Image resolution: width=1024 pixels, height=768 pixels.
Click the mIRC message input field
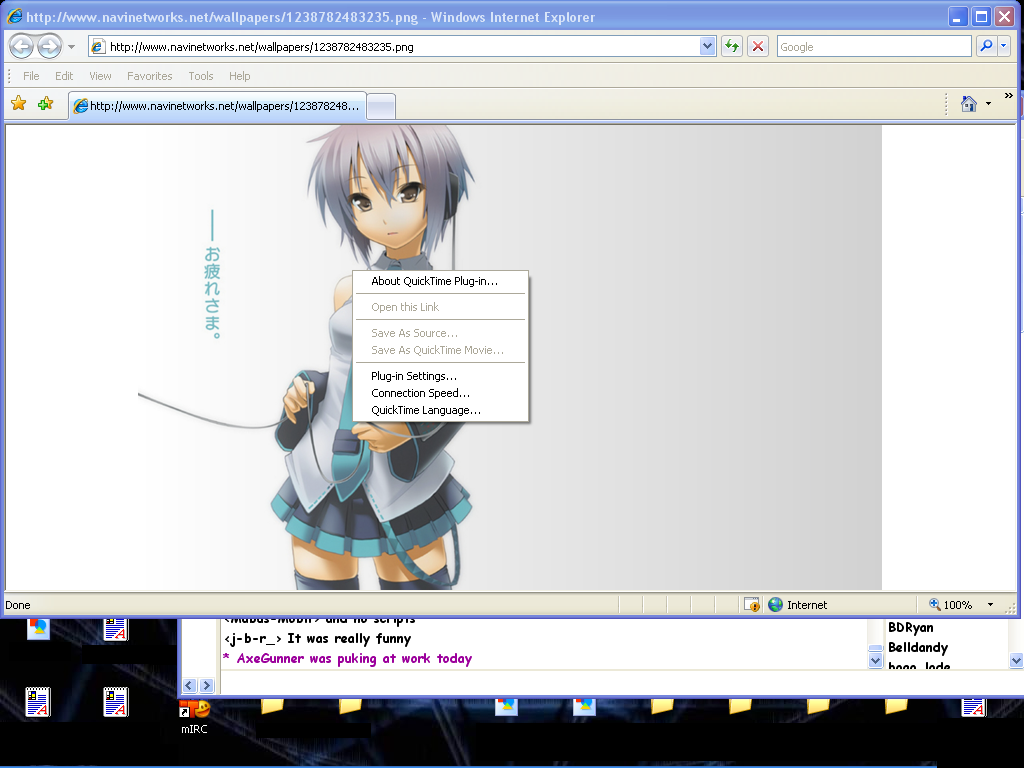620,683
